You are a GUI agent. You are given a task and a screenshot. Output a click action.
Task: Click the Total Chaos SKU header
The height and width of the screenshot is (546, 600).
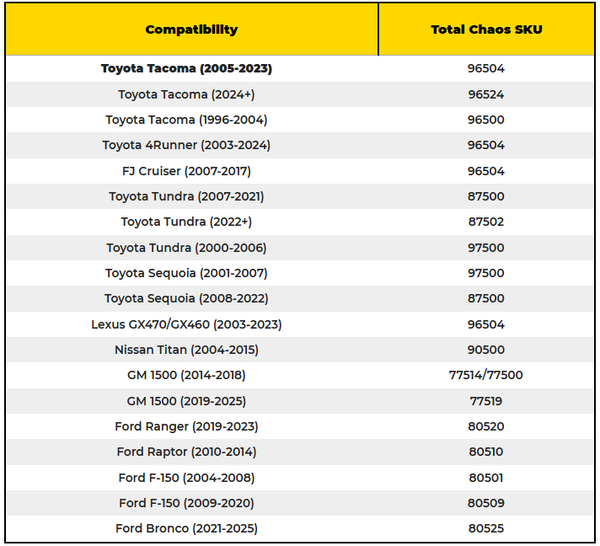click(x=486, y=29)
